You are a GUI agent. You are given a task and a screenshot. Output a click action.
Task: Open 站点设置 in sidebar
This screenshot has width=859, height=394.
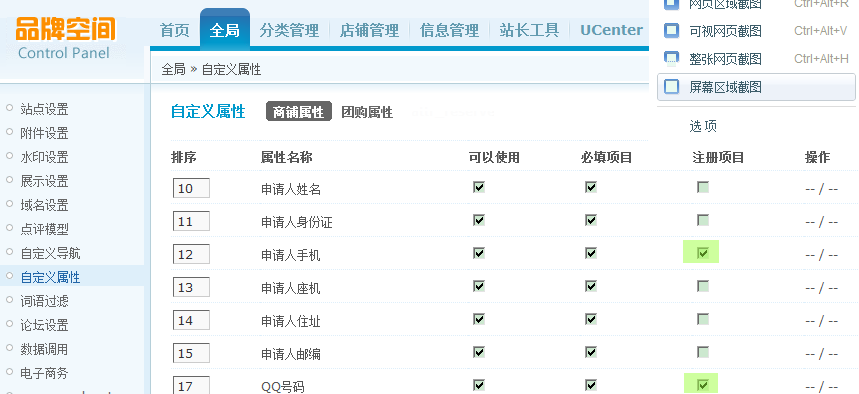[x=44, y=109]
